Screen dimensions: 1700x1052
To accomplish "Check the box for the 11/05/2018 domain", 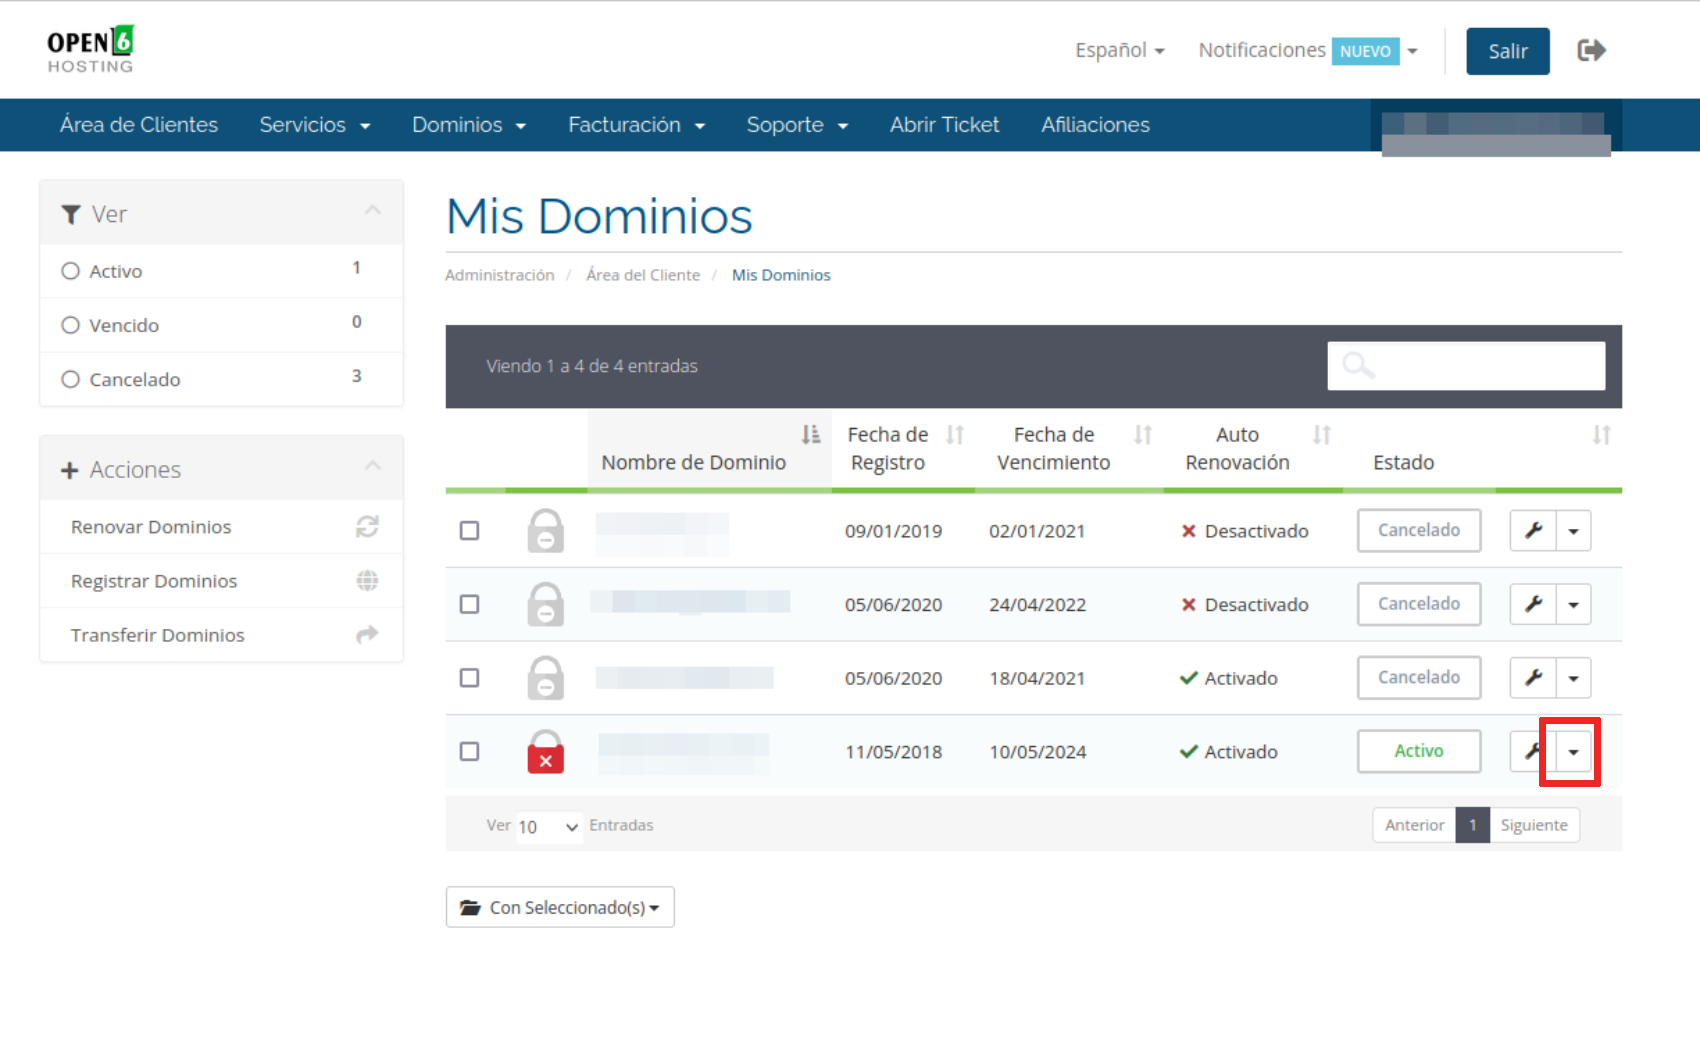I will (469, 751).
